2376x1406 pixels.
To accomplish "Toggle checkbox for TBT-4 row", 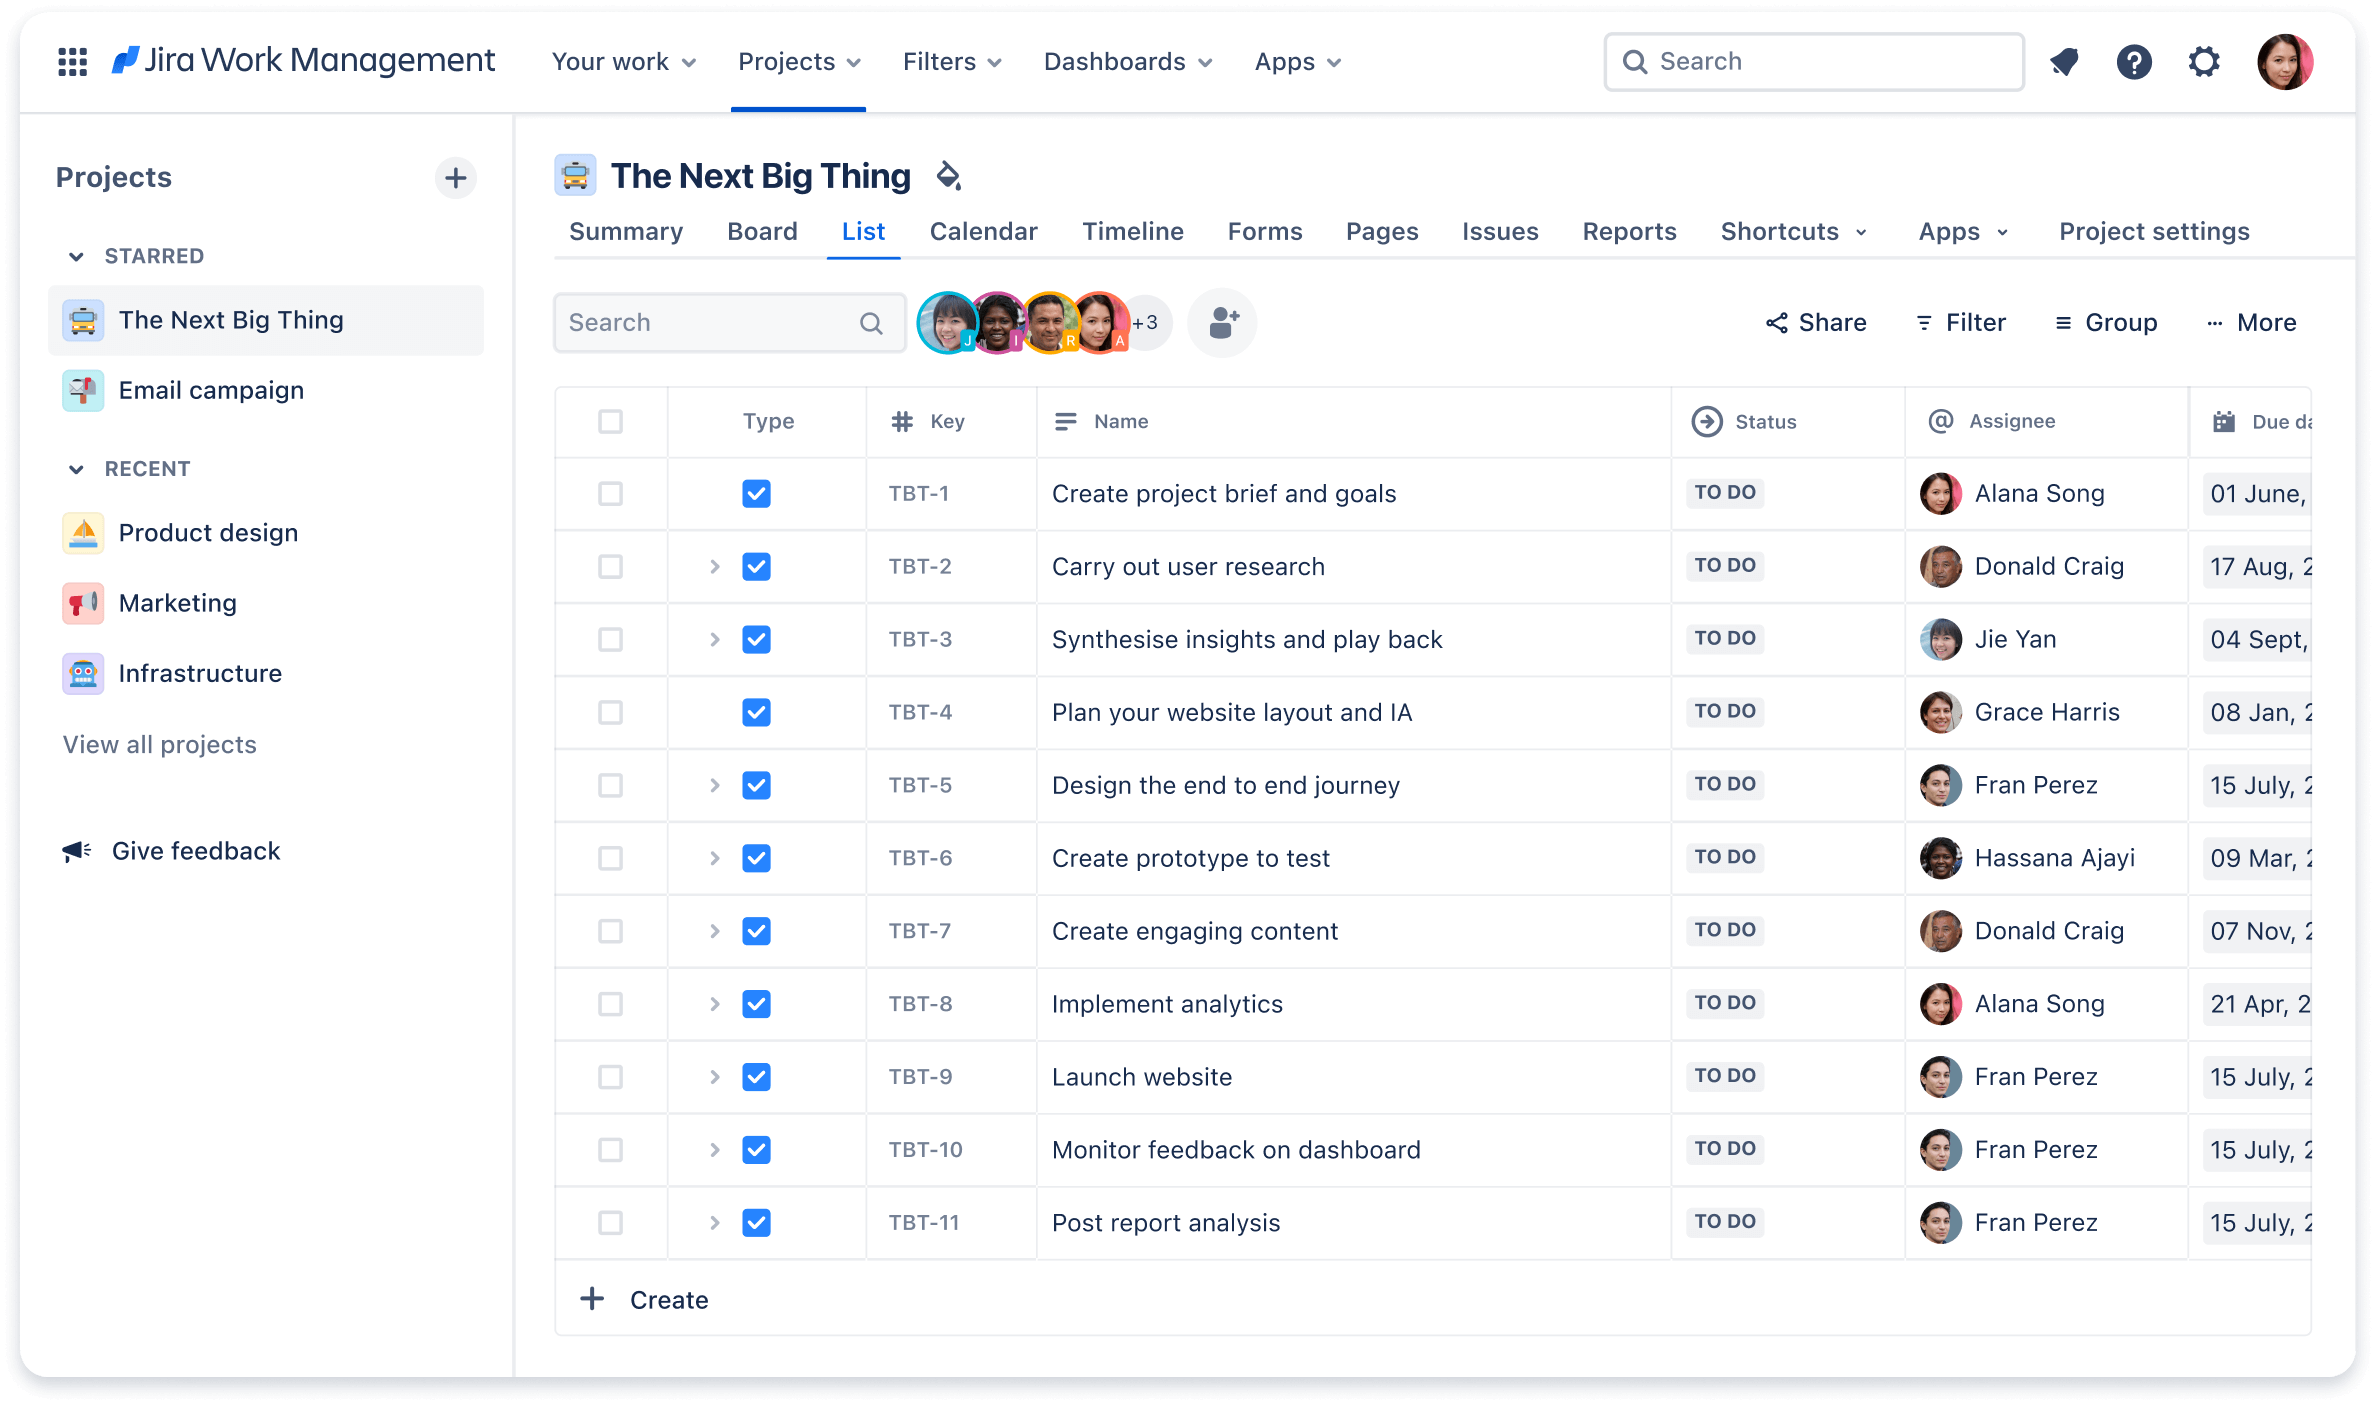I will click(x=611, y=711).
